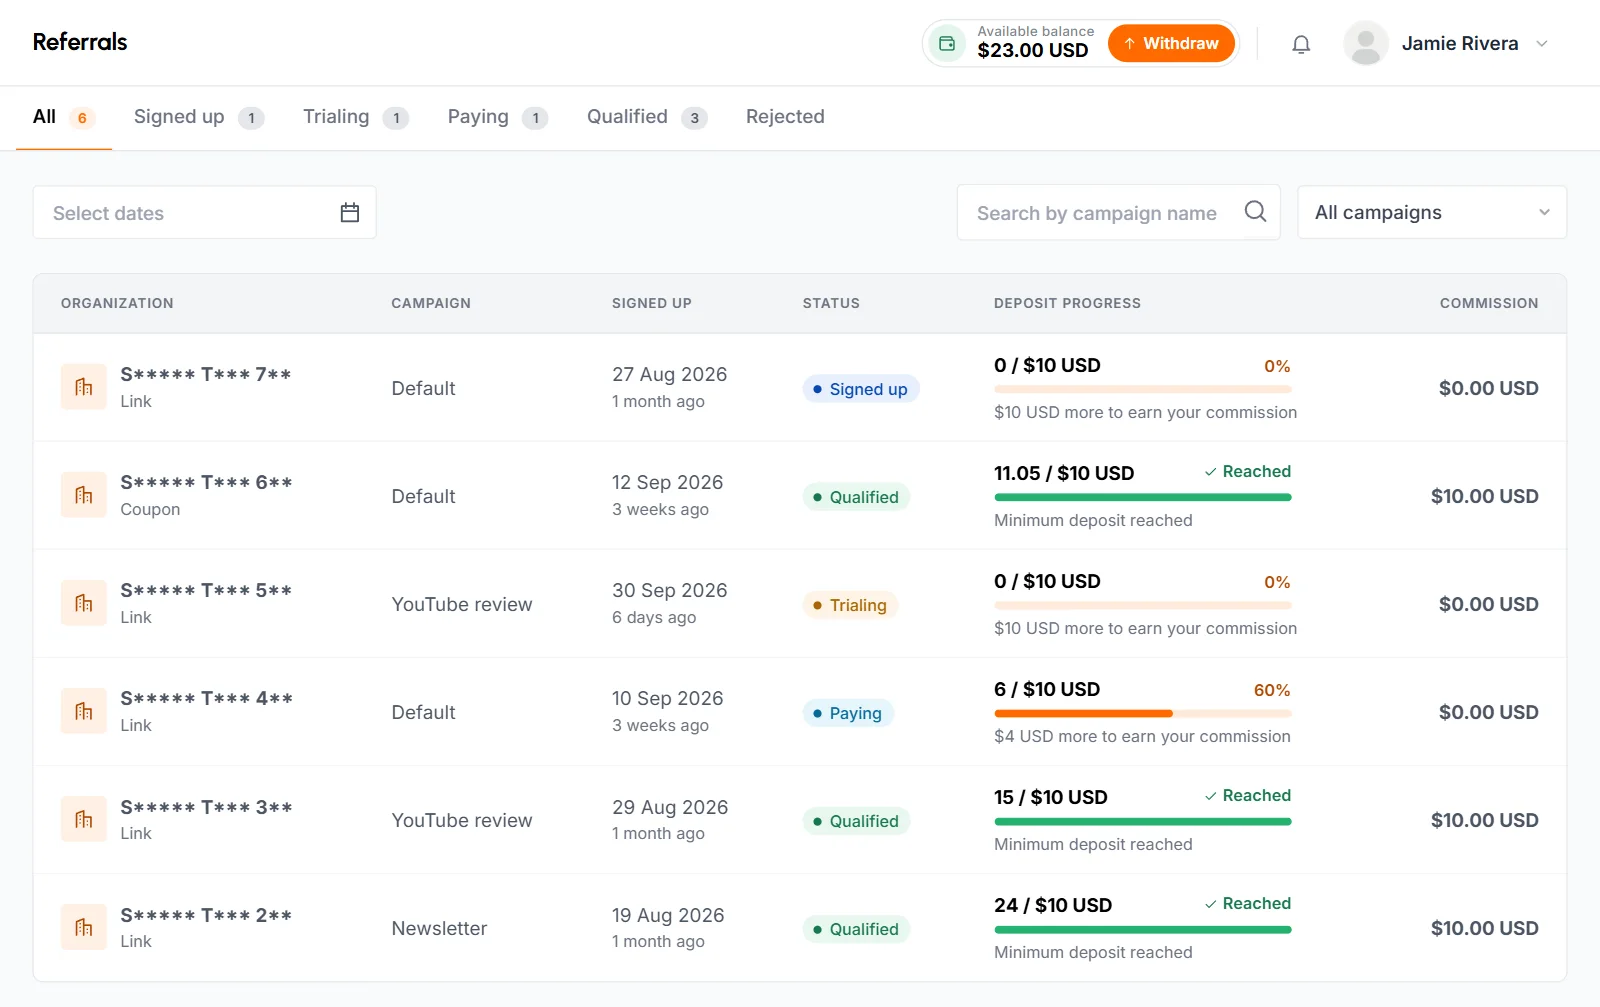Click "$4 USD more to earn your commission"
This screenshot has width=1600, height=1007.
coord(1142,736)
